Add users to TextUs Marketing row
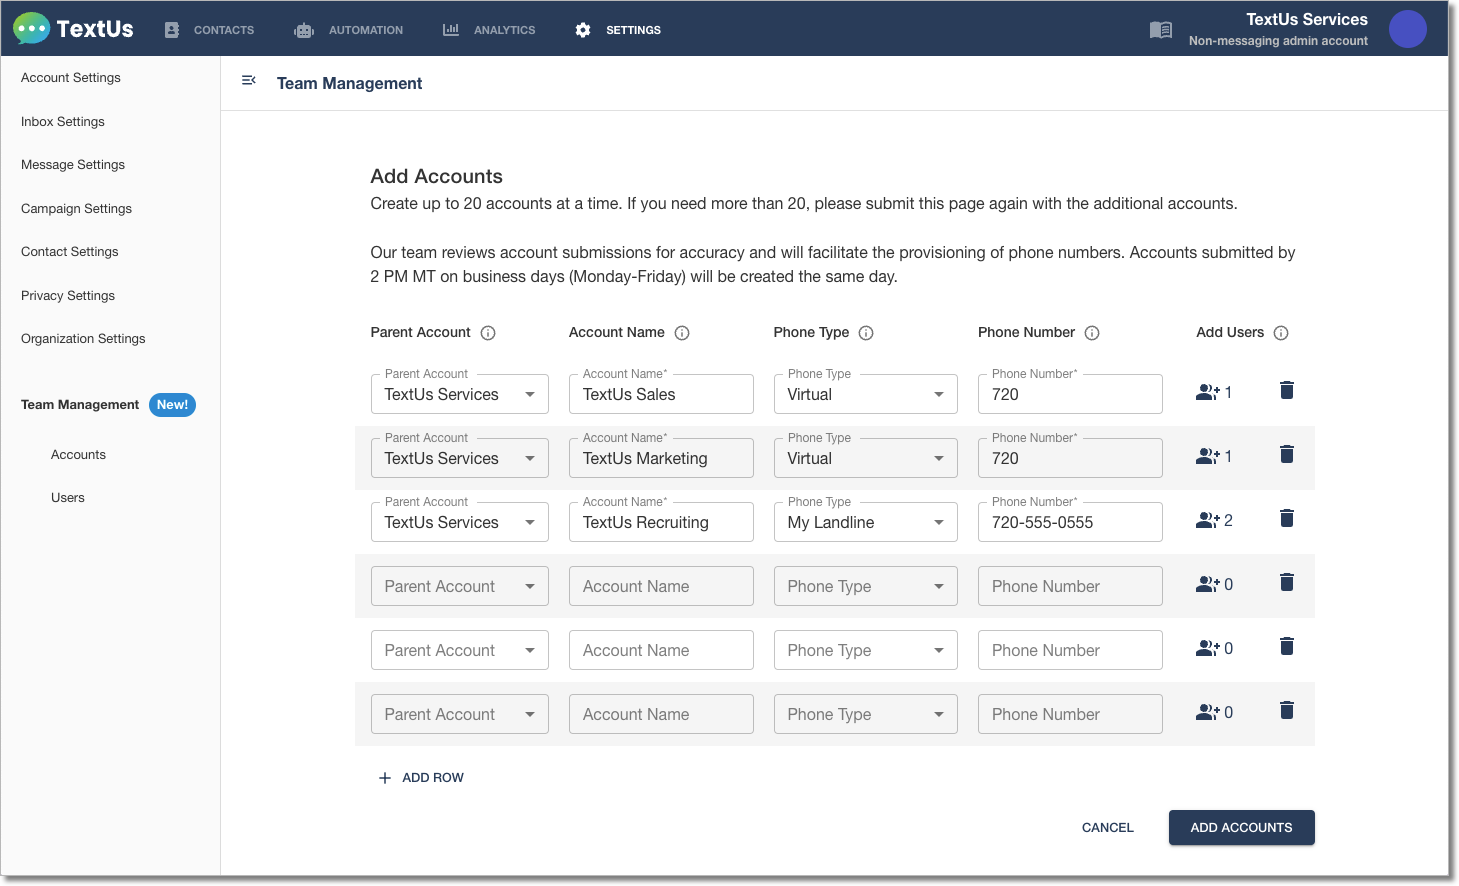Screen dimensions: 1459x886 (x=1214, y=456)
